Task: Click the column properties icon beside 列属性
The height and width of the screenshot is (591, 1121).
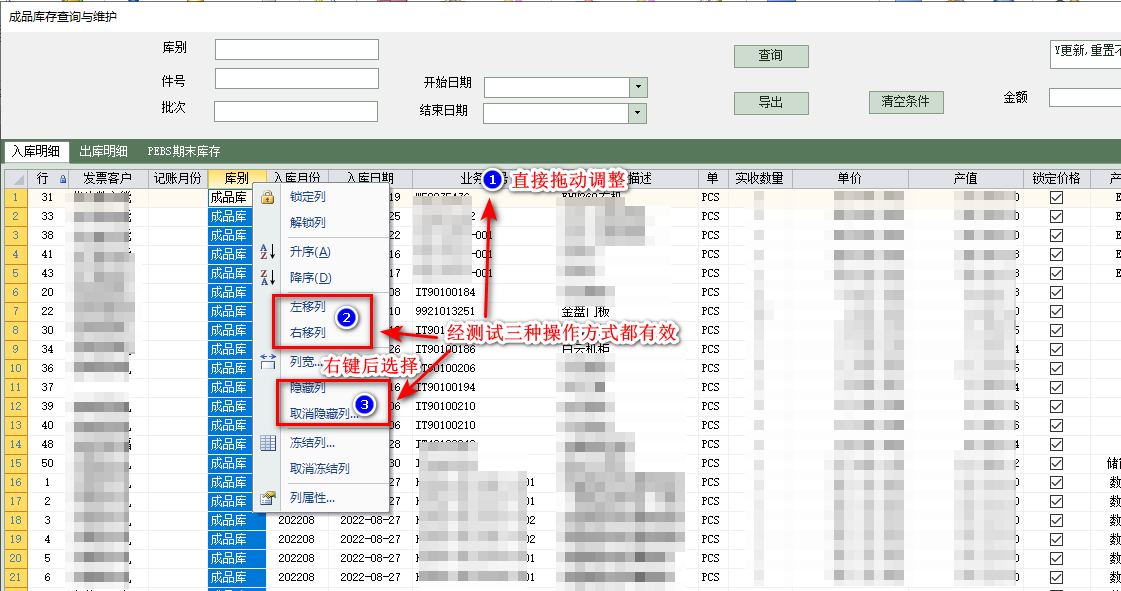Action: 268,497
